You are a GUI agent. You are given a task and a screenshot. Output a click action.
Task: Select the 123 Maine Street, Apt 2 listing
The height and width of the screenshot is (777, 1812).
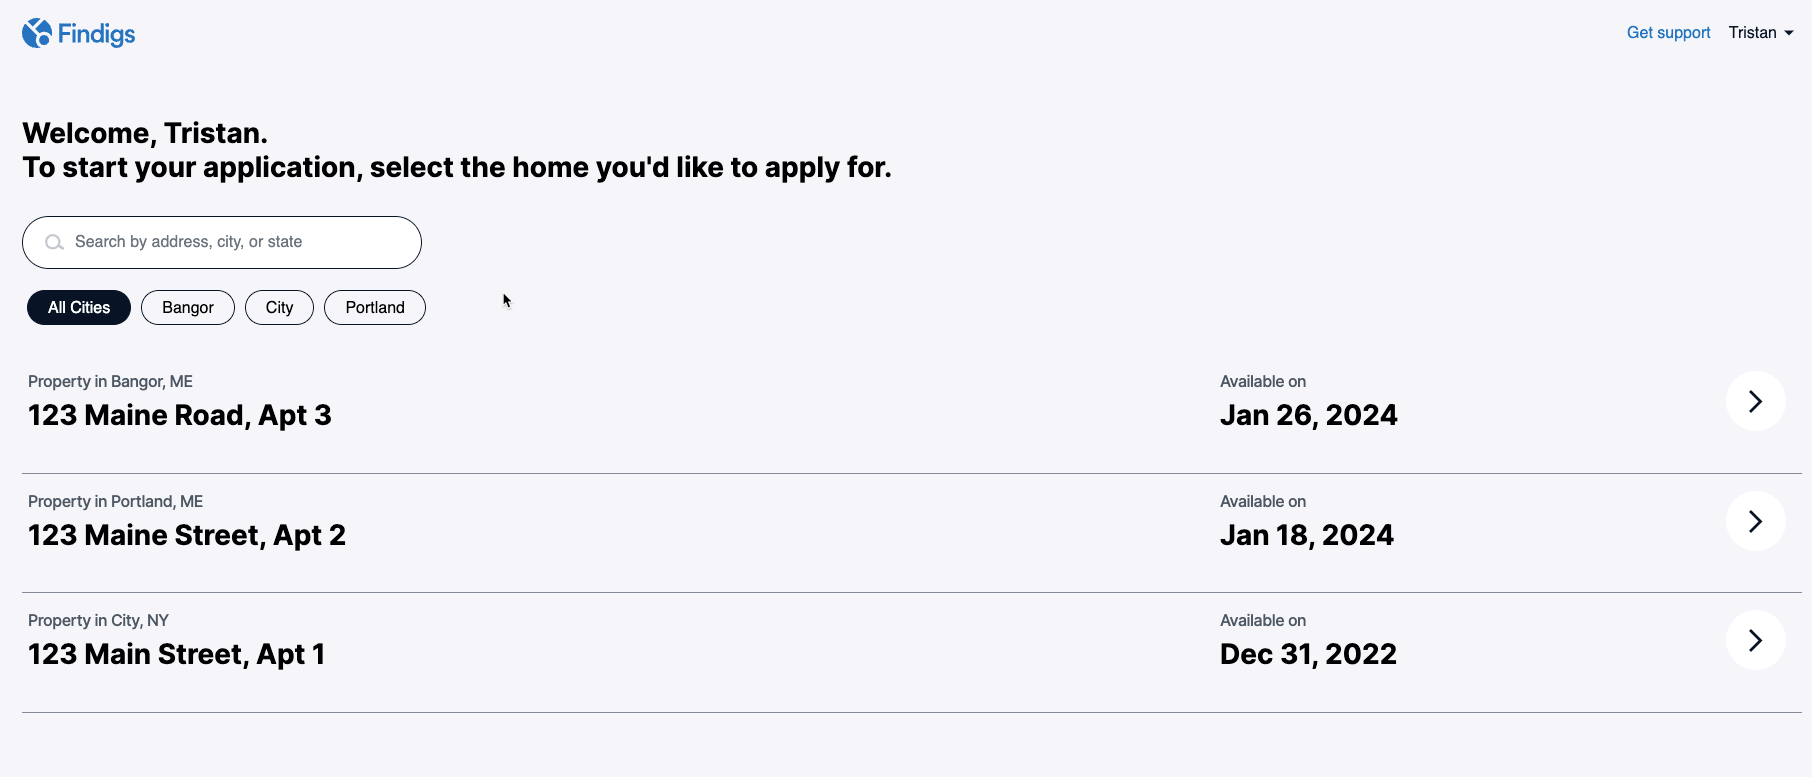coord(187,535)
